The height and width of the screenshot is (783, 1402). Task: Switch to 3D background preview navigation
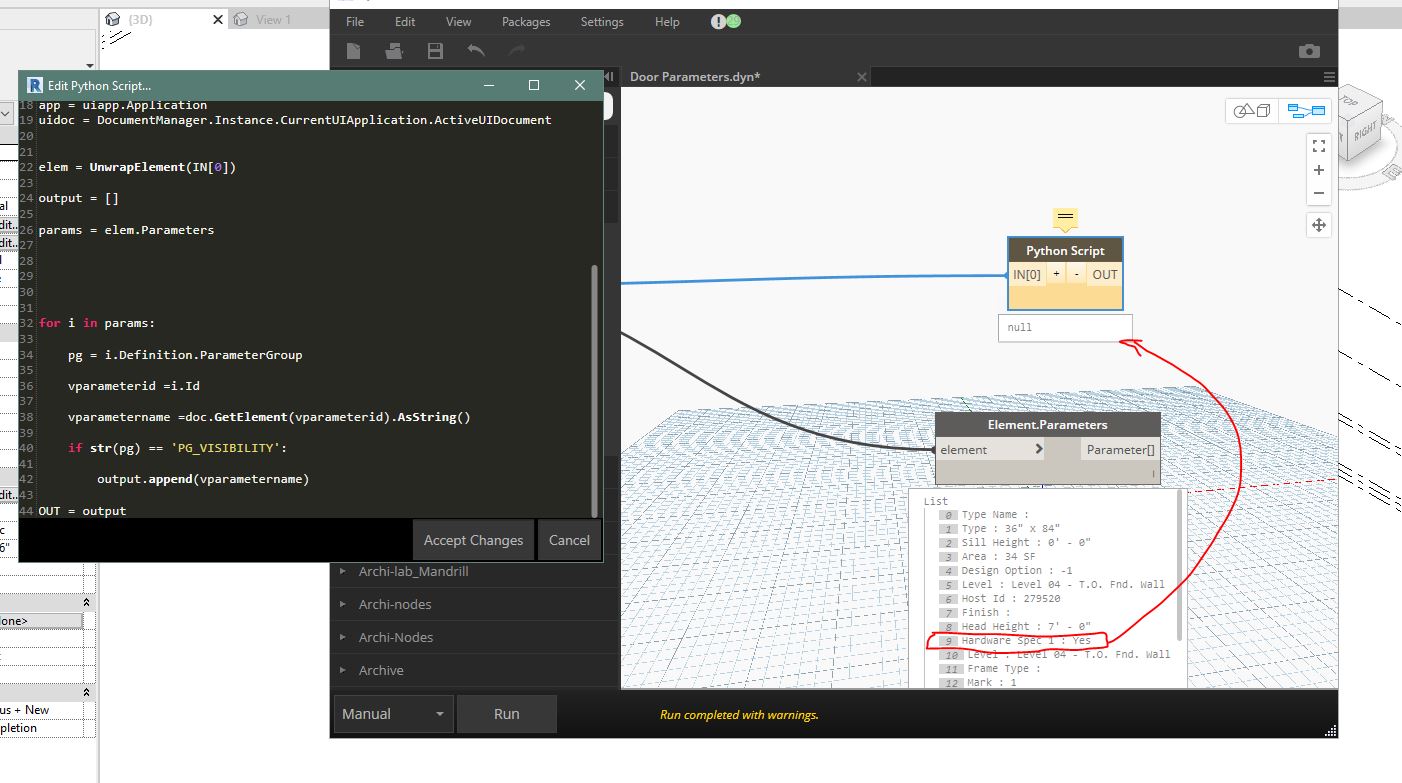pyautogui.click(x=1252, y=111)
